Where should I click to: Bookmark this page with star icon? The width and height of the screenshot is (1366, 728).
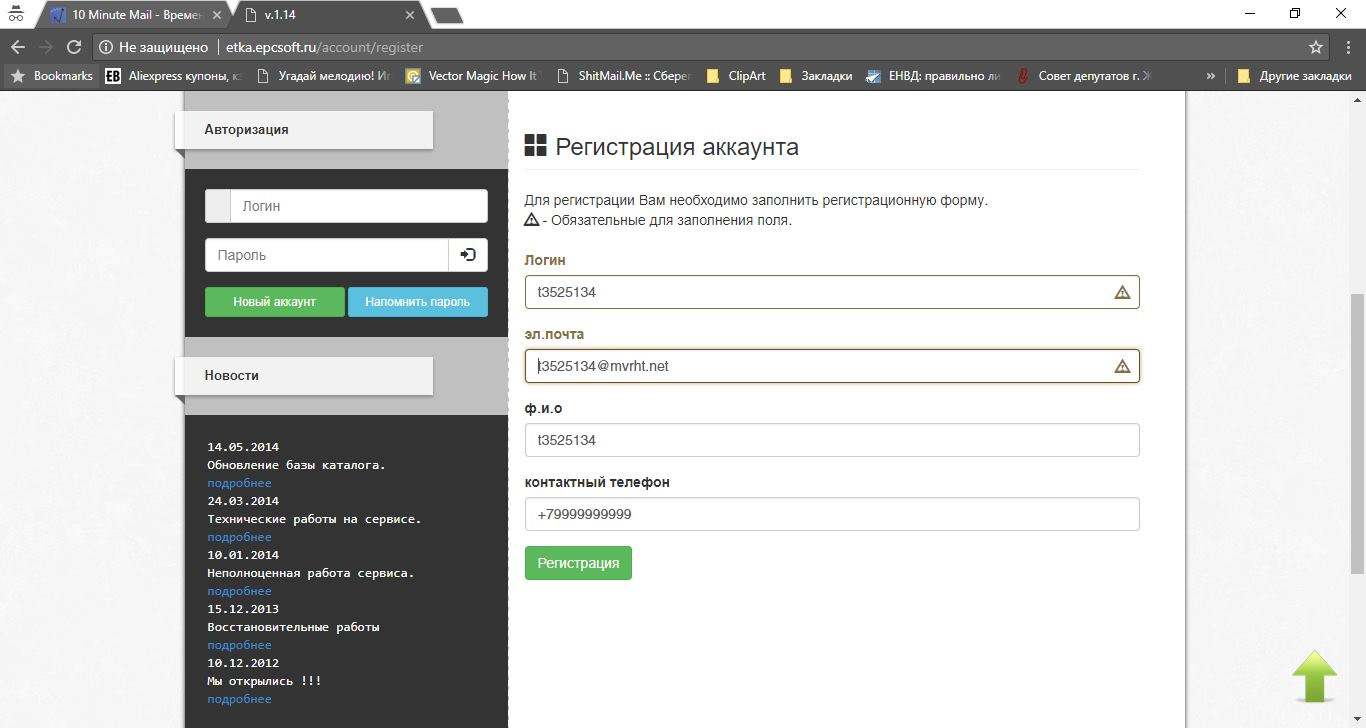pos(1316,47)
